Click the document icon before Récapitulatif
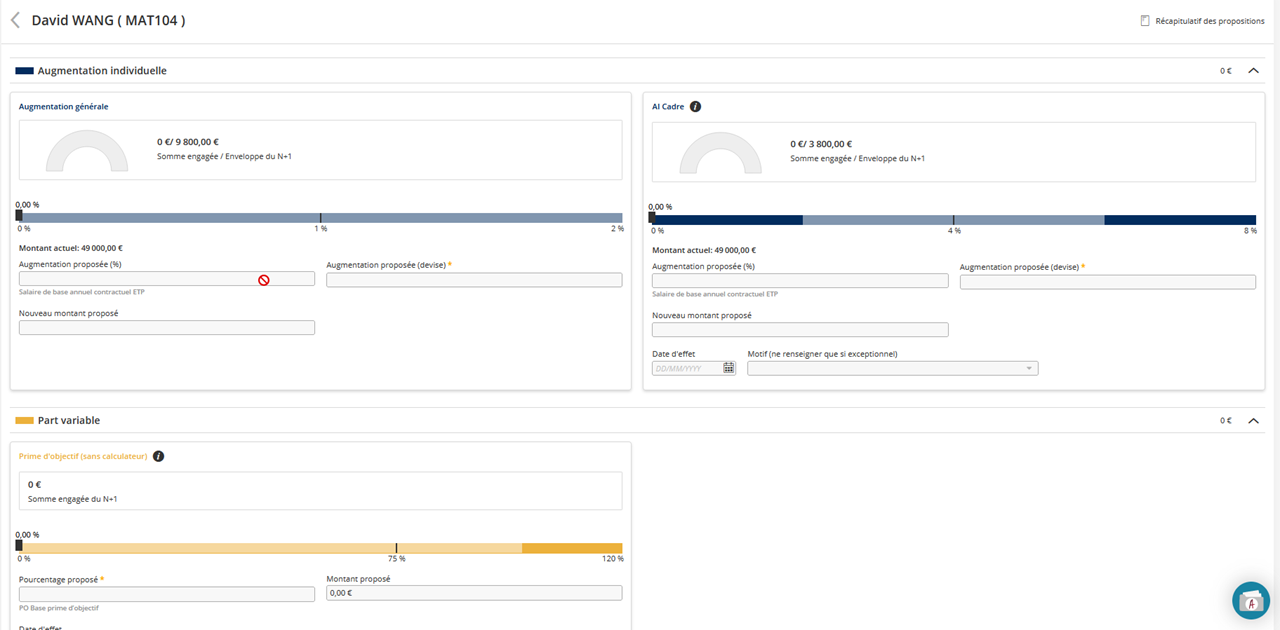The width and height of the screenshot is (1280, 630). 1145,21
